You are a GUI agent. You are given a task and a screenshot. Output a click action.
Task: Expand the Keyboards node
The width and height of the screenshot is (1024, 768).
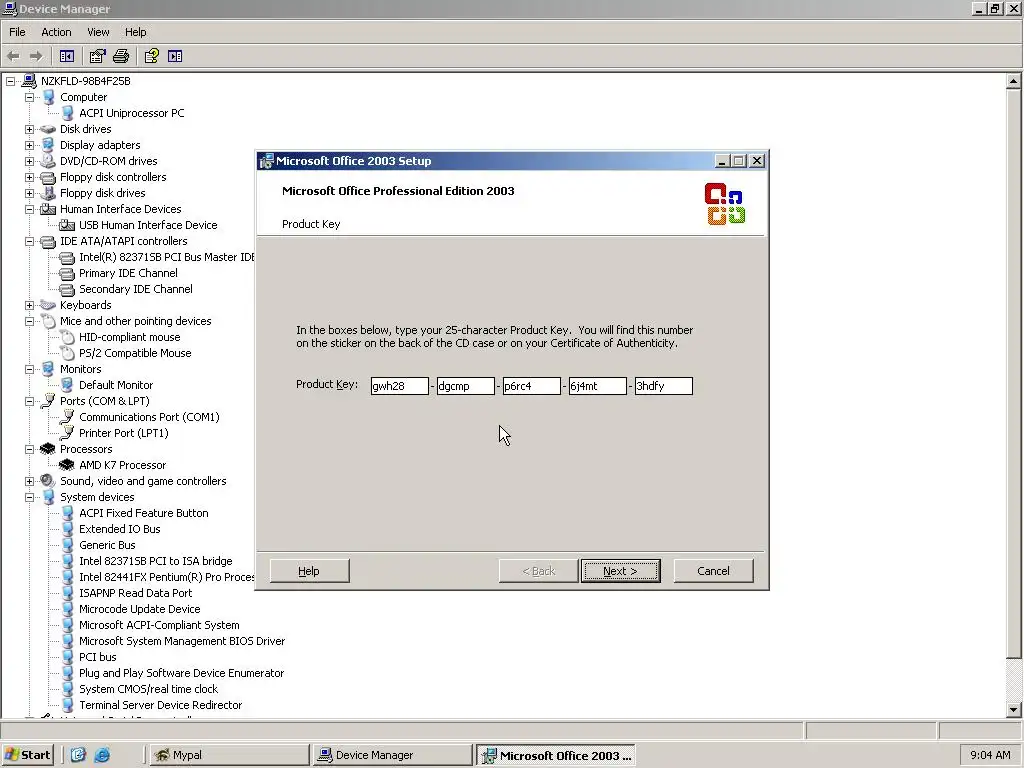pyautogui.click(x=29, y=305)
